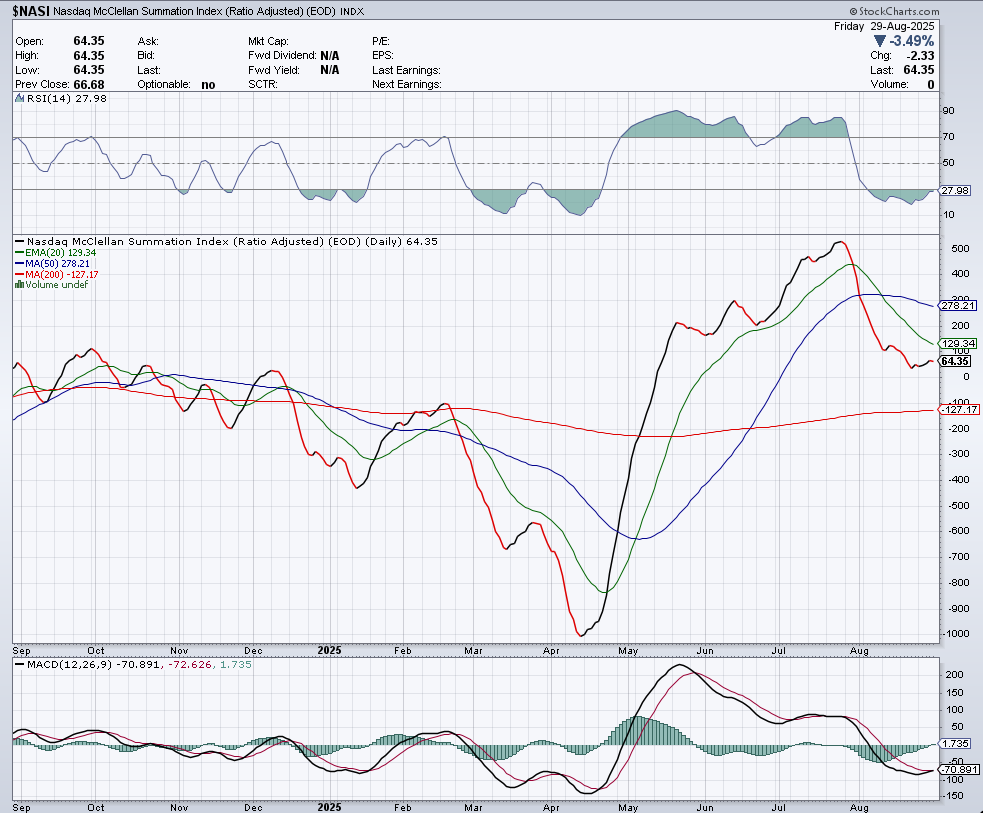Click the Nasdaq McClellan Summation Index (Daily) legend
983x813 pixels.
(232, 241)
